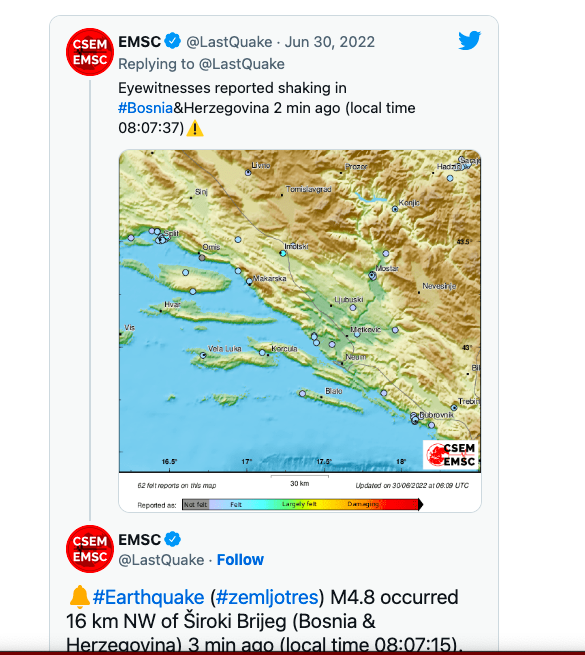Open the #Earthquake hashtag link

coord(148,597)
